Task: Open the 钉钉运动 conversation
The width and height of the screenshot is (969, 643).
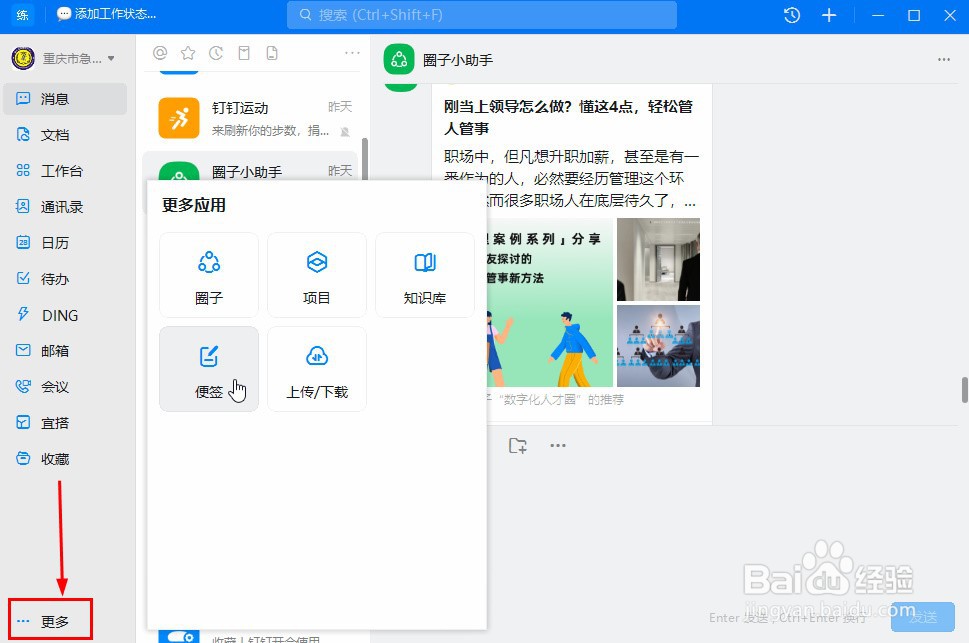Action: [x=250, y=117]
